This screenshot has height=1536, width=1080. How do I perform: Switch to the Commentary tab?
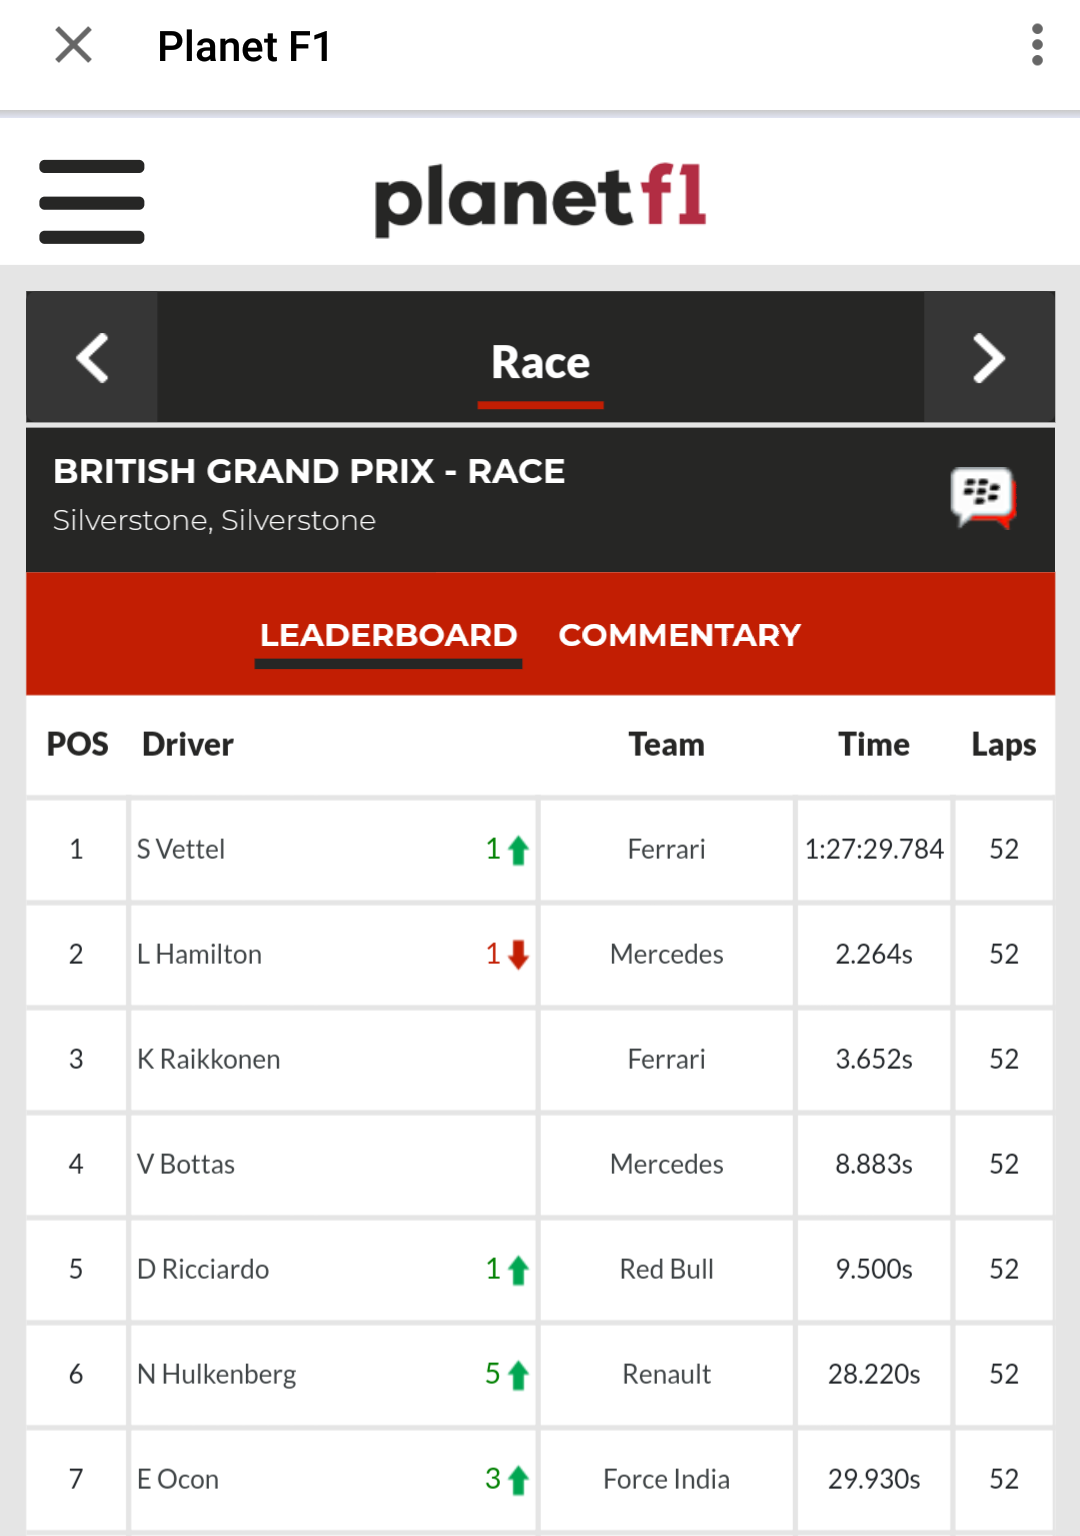click(680, 635)
